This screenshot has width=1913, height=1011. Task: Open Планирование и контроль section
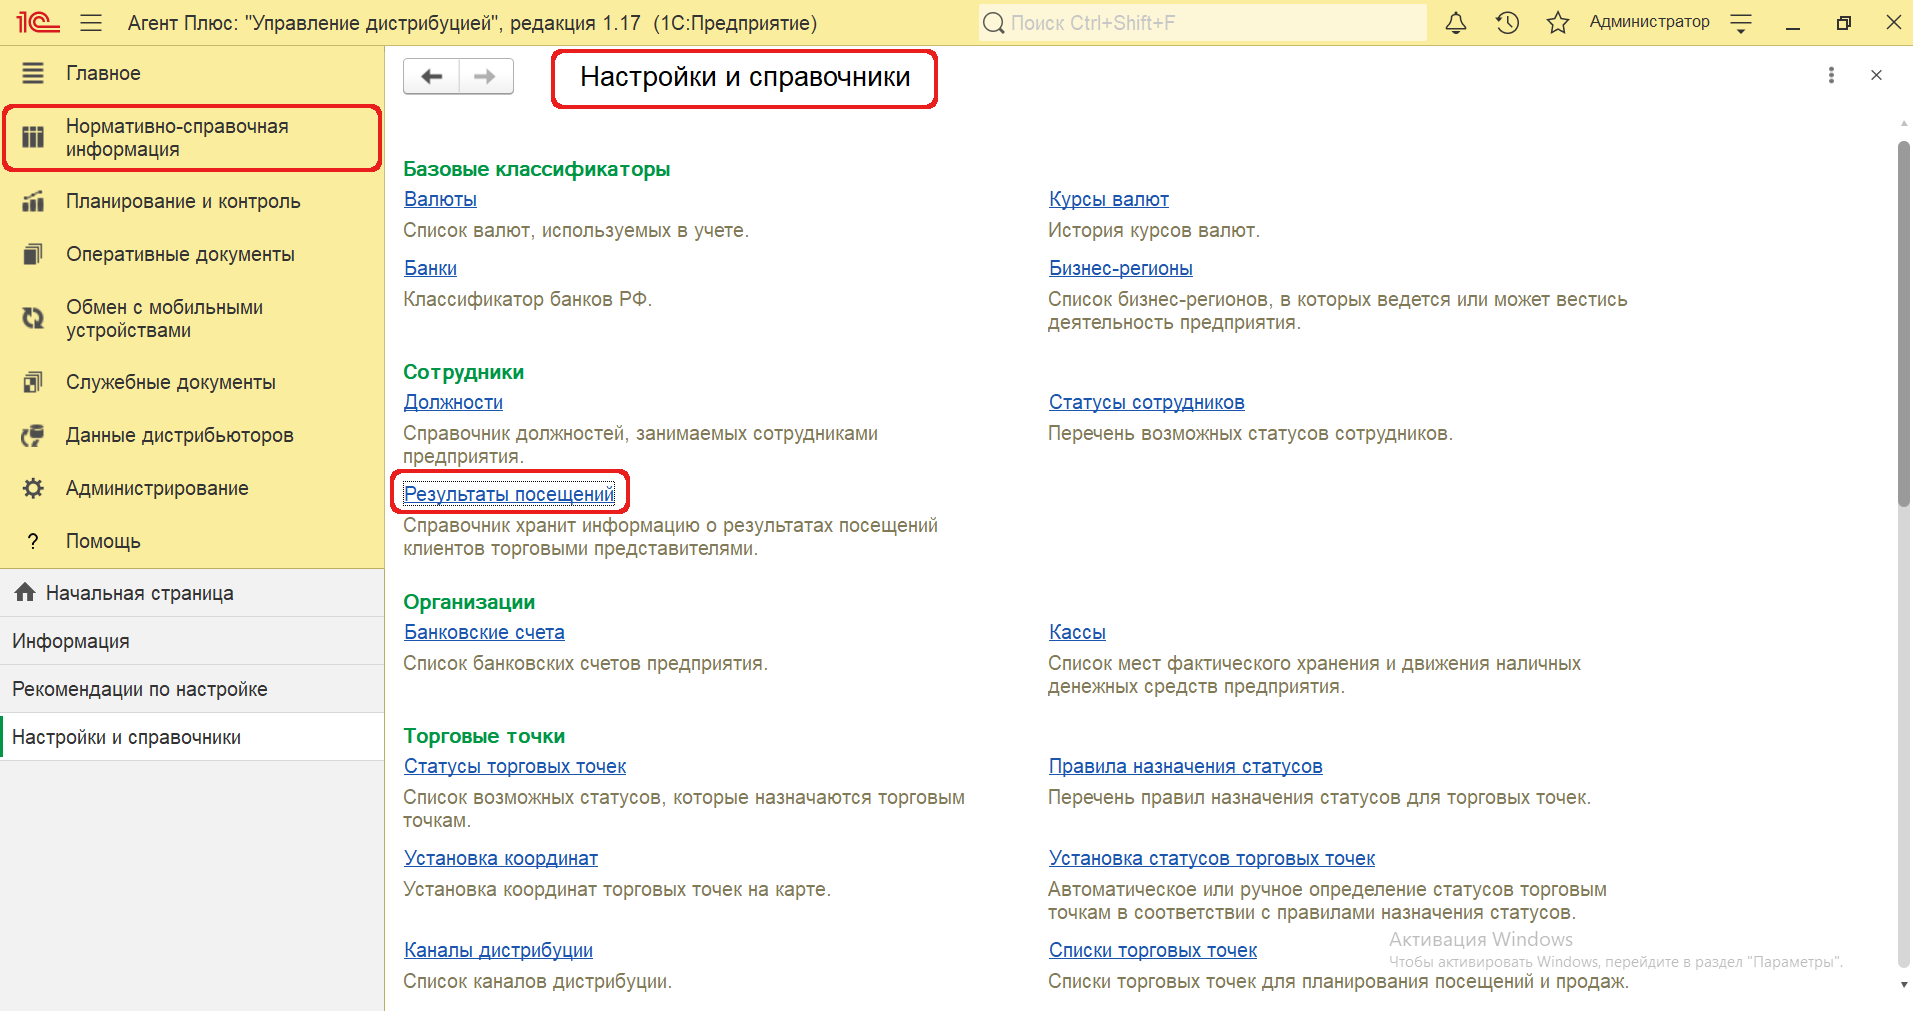[192, 201]
